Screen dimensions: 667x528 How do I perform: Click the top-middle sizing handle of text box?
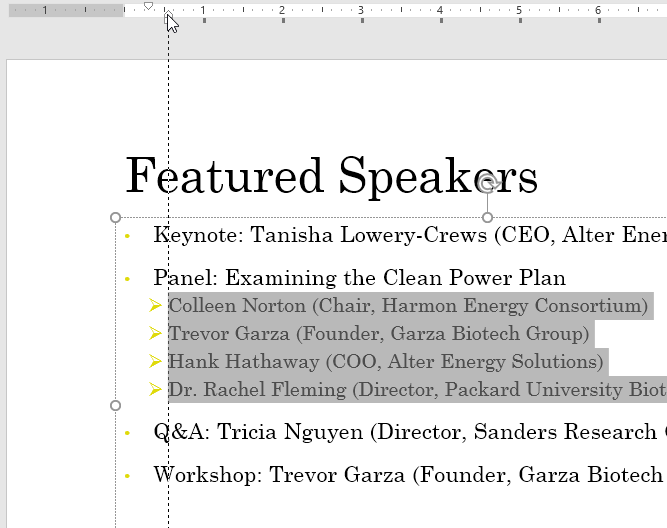[x=488, y=217]
